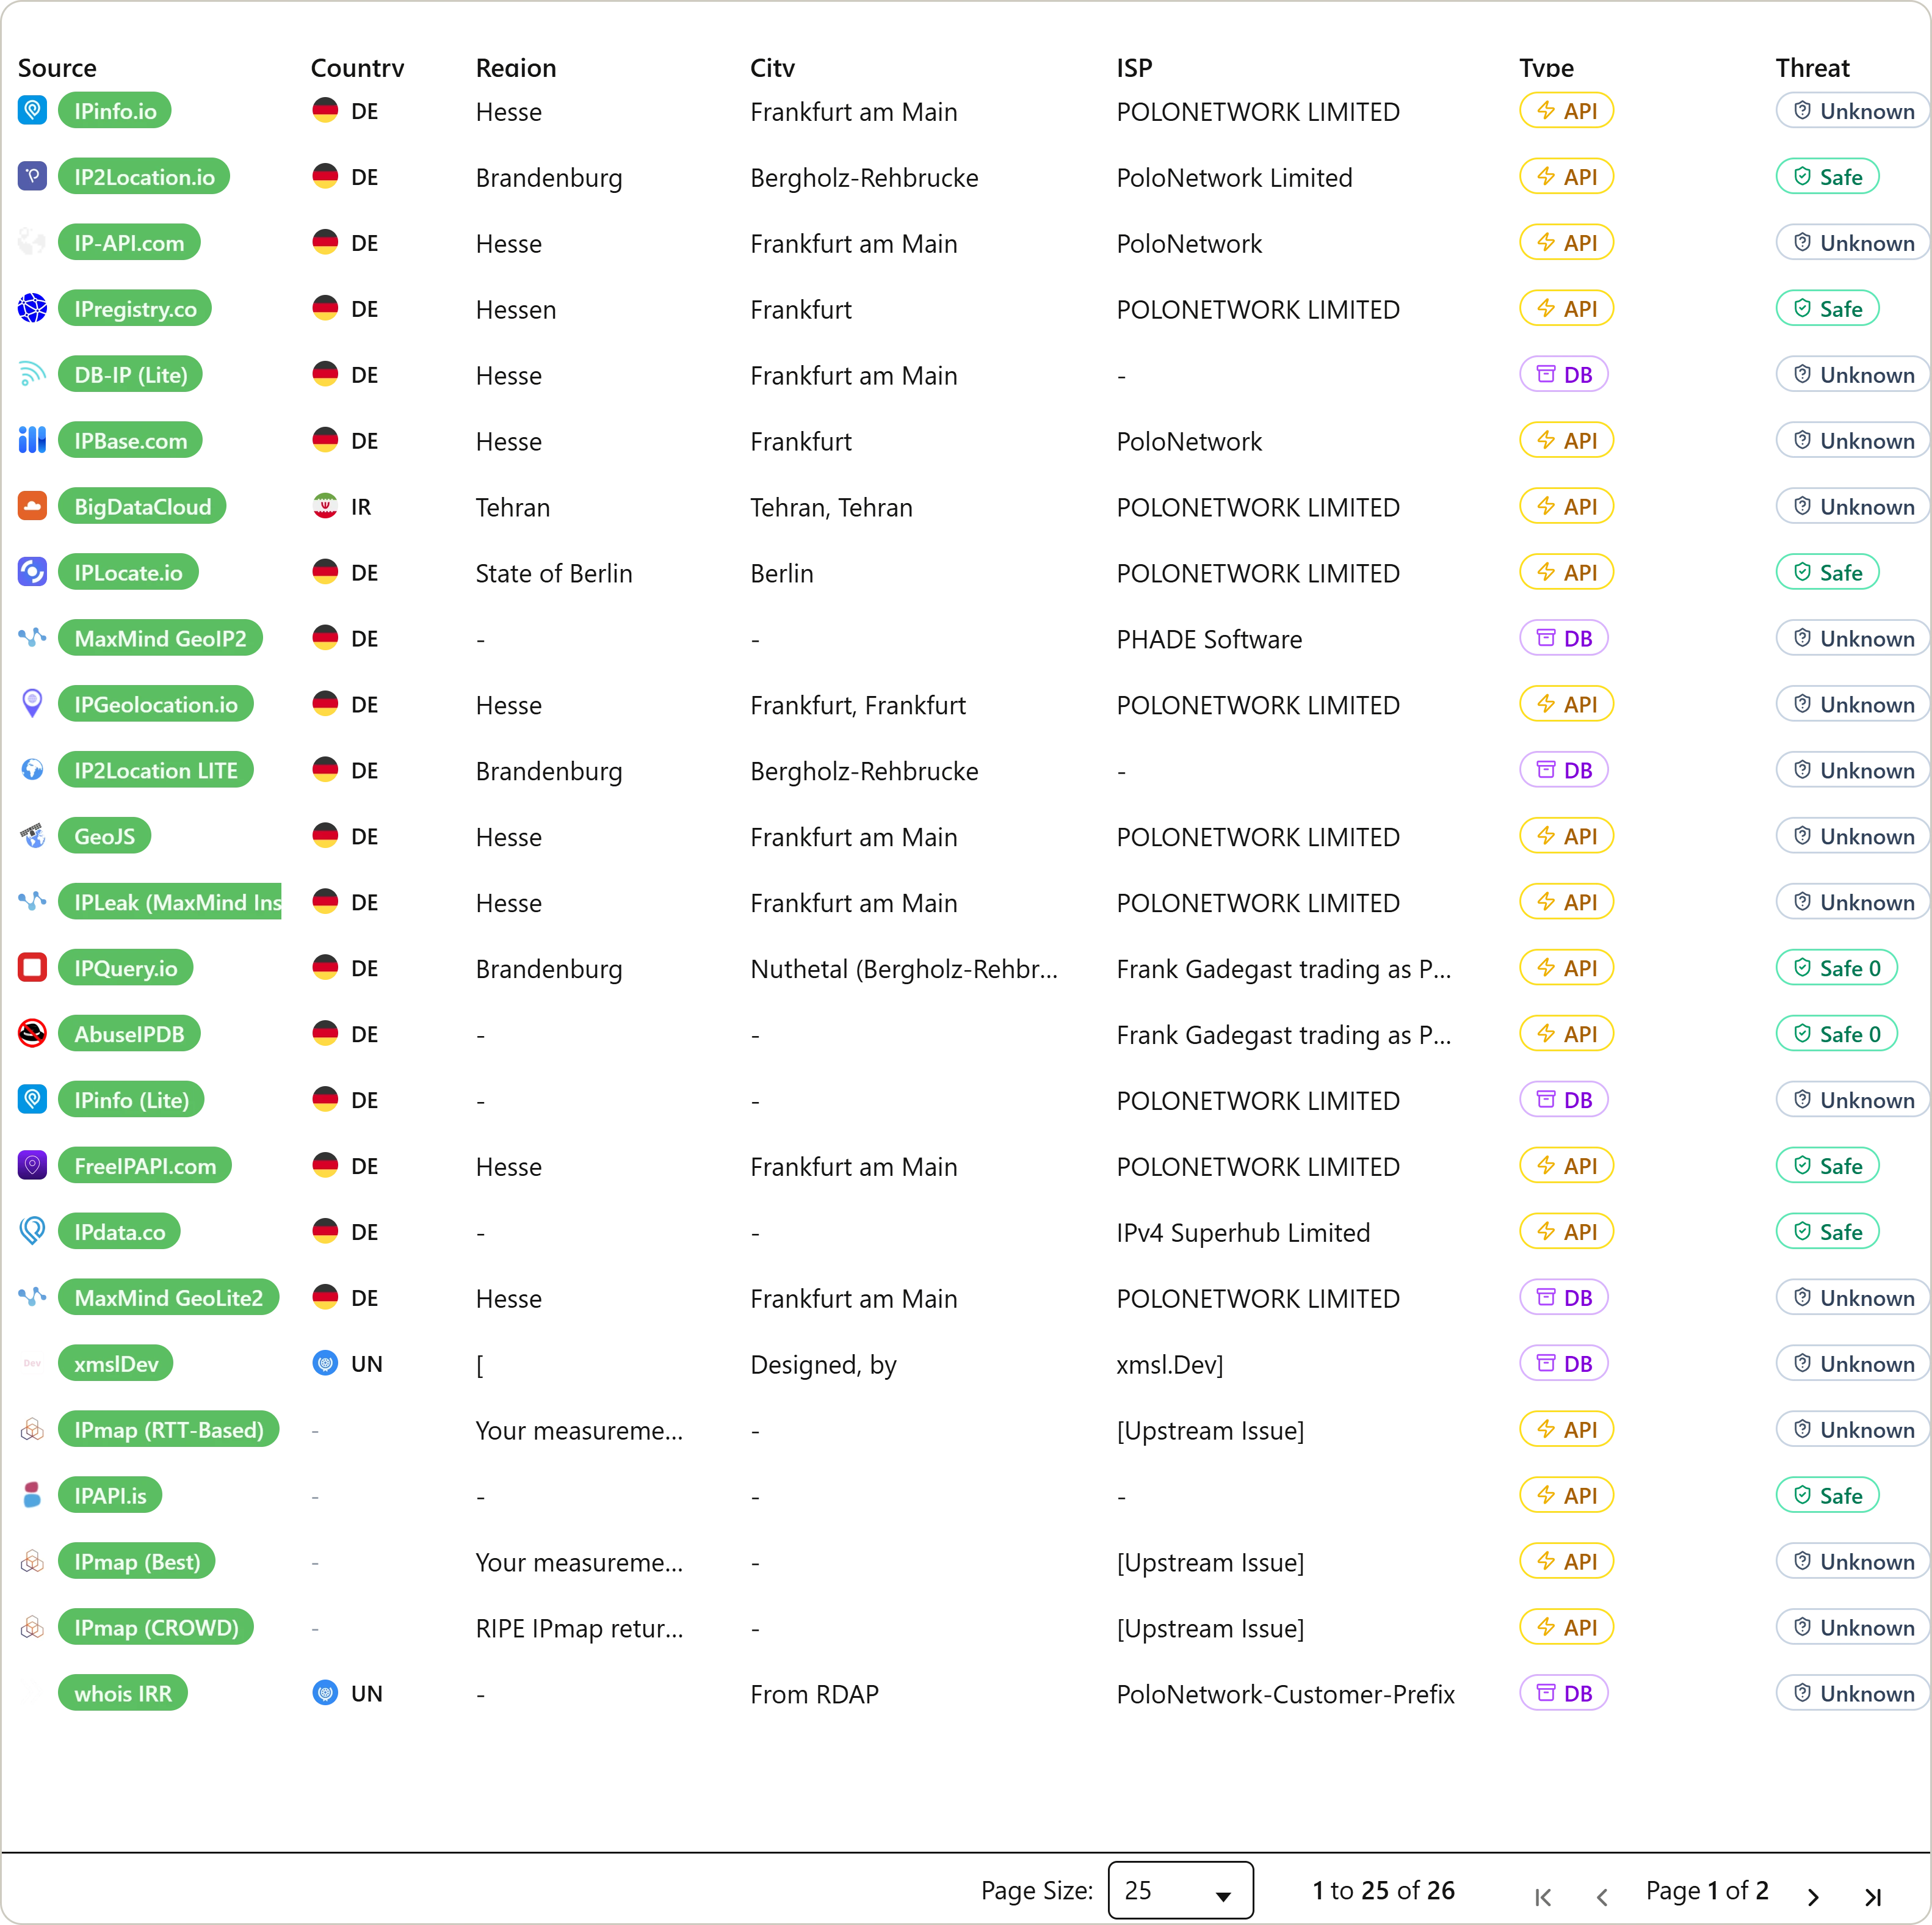
Task: Click the IPregistry.co globe icon
Action: point(33,308)
